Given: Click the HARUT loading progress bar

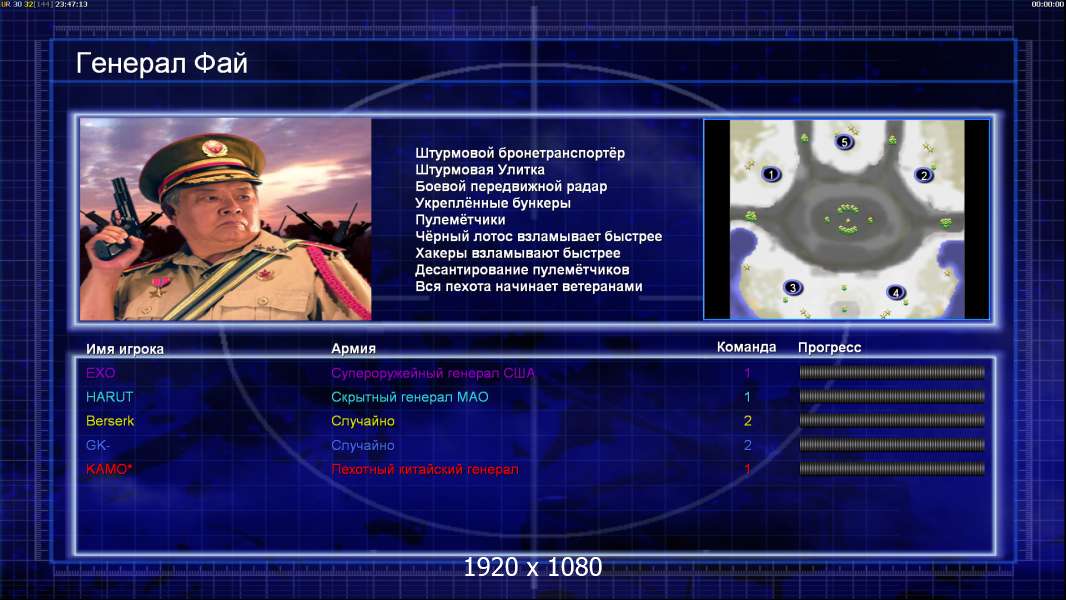Looking at the screenshot, I should [x=892, y=396].
